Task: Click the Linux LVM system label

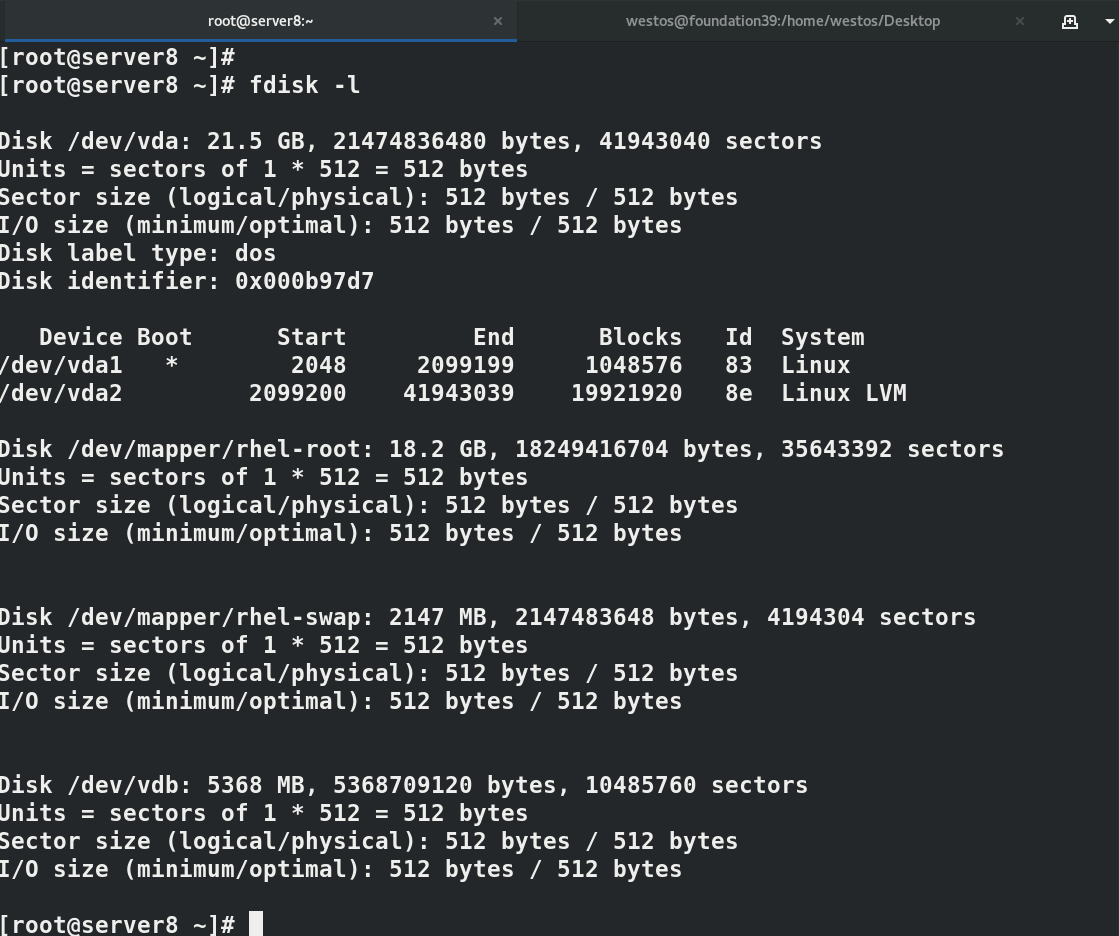Action: tap(844, 393)
